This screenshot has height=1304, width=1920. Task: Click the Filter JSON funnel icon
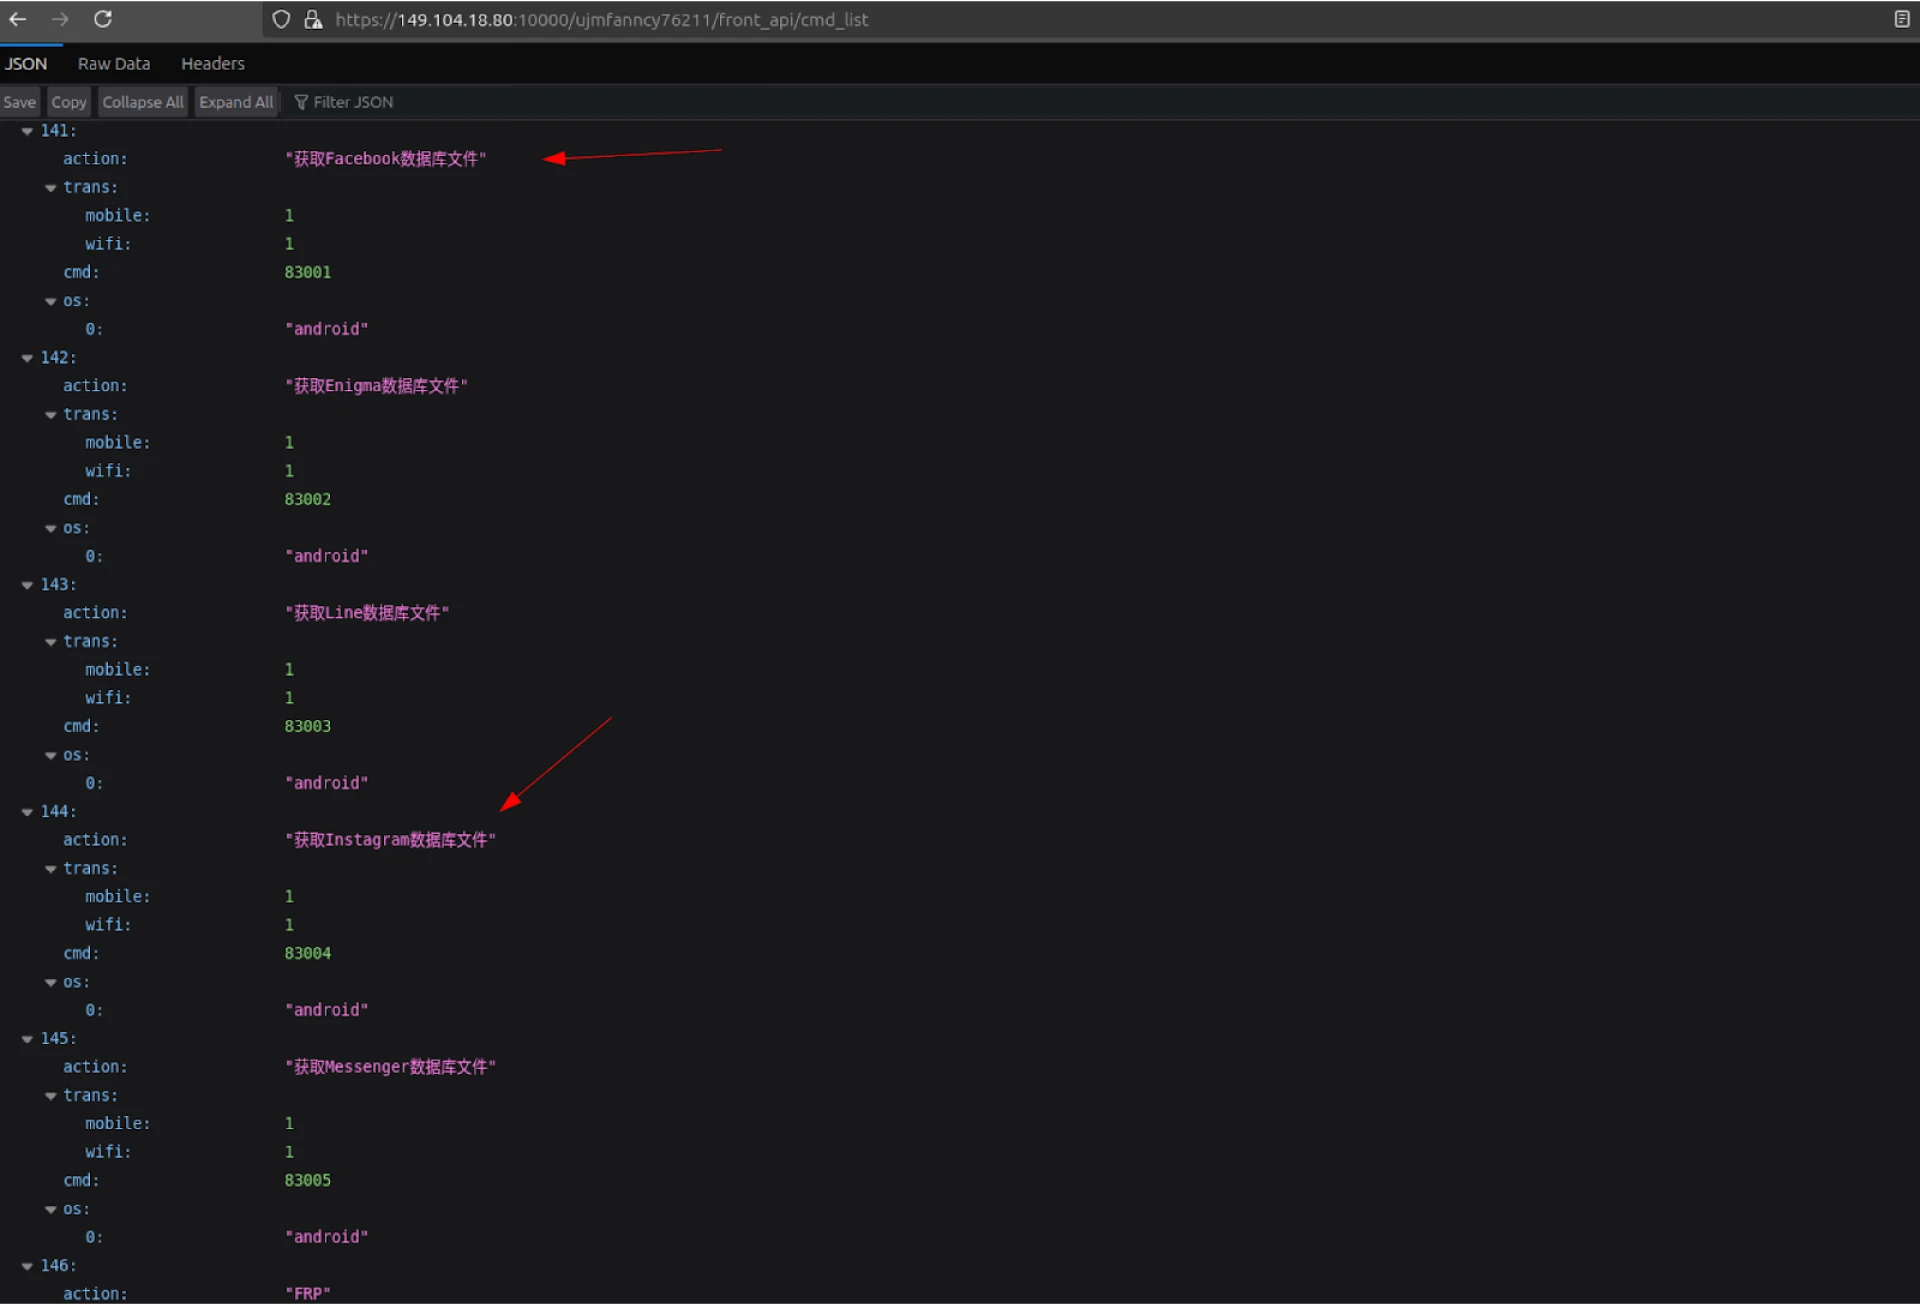click(x=301, y=102)
